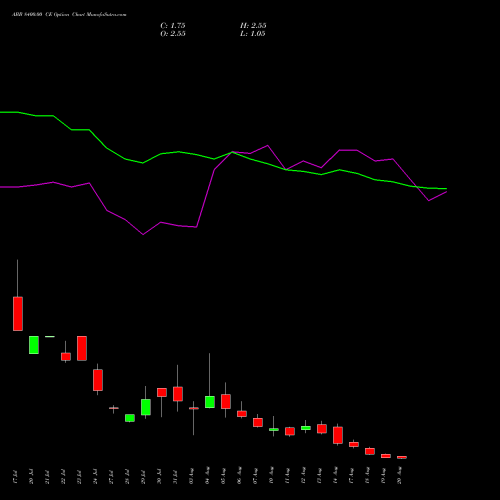Screen dimensions: 500x500
Task: Click the long-wick green candle above 04 Aug
Action: pos(210,402)
